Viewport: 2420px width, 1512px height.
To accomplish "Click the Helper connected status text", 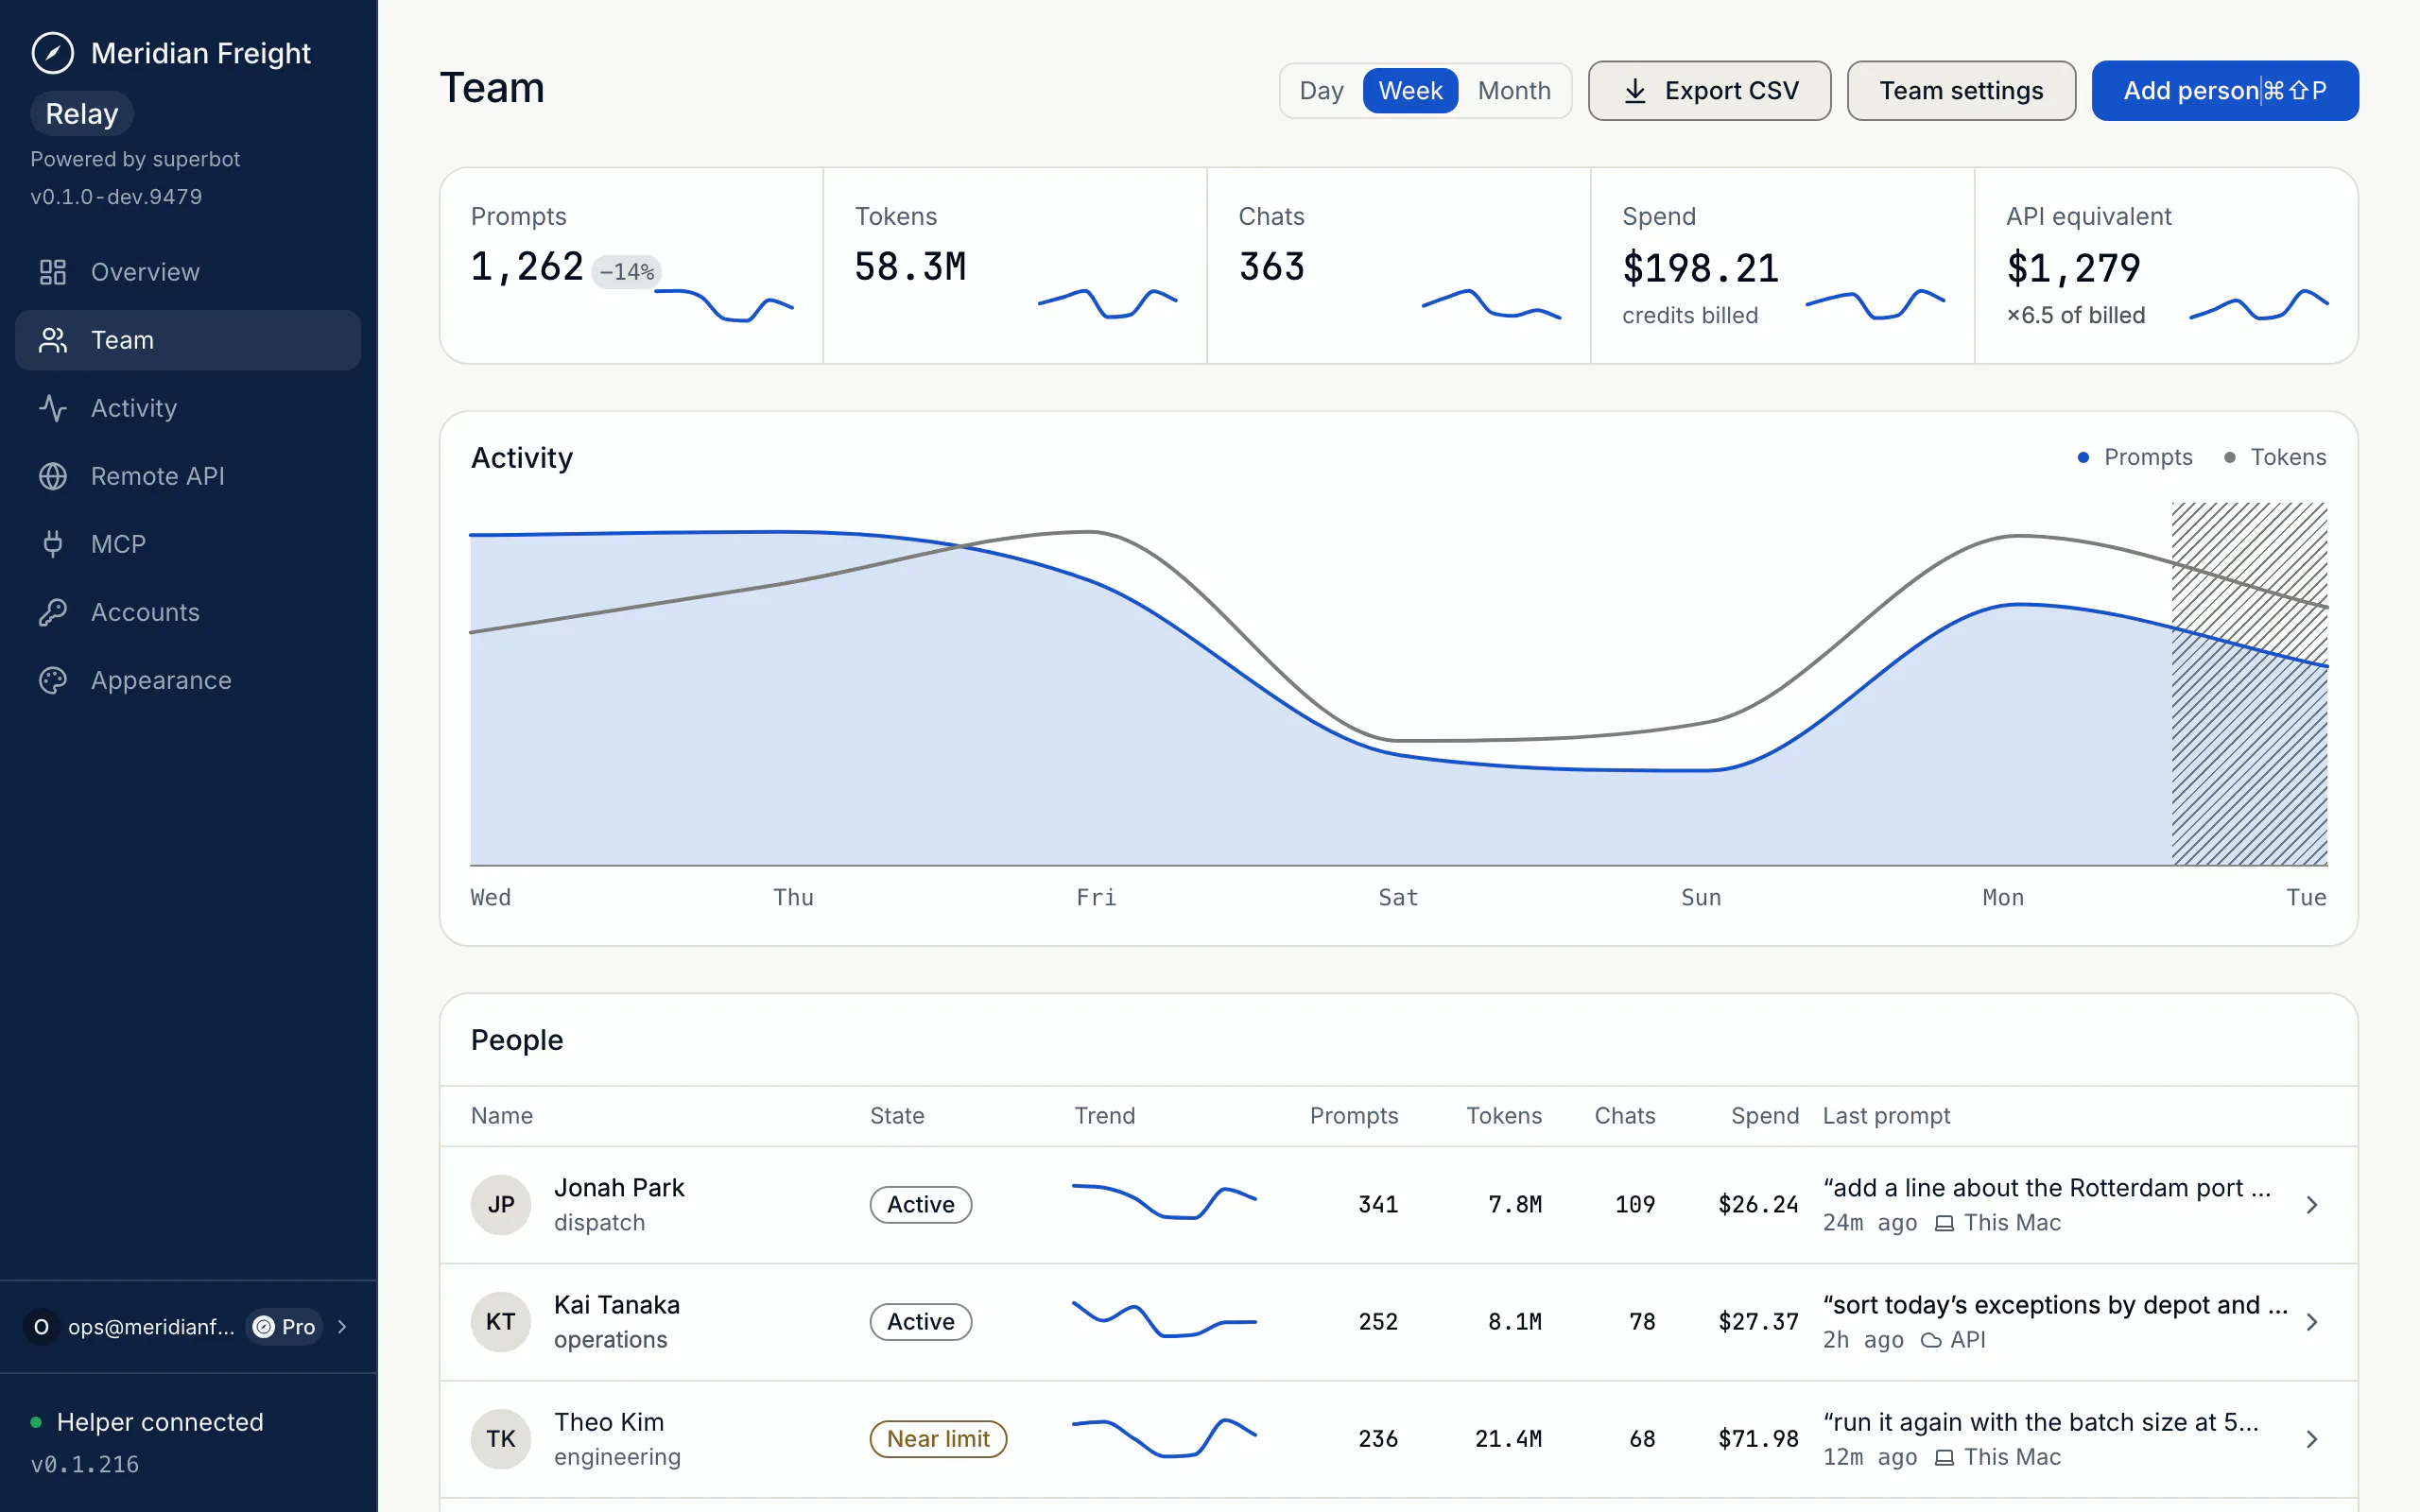I will point(160,1422).
